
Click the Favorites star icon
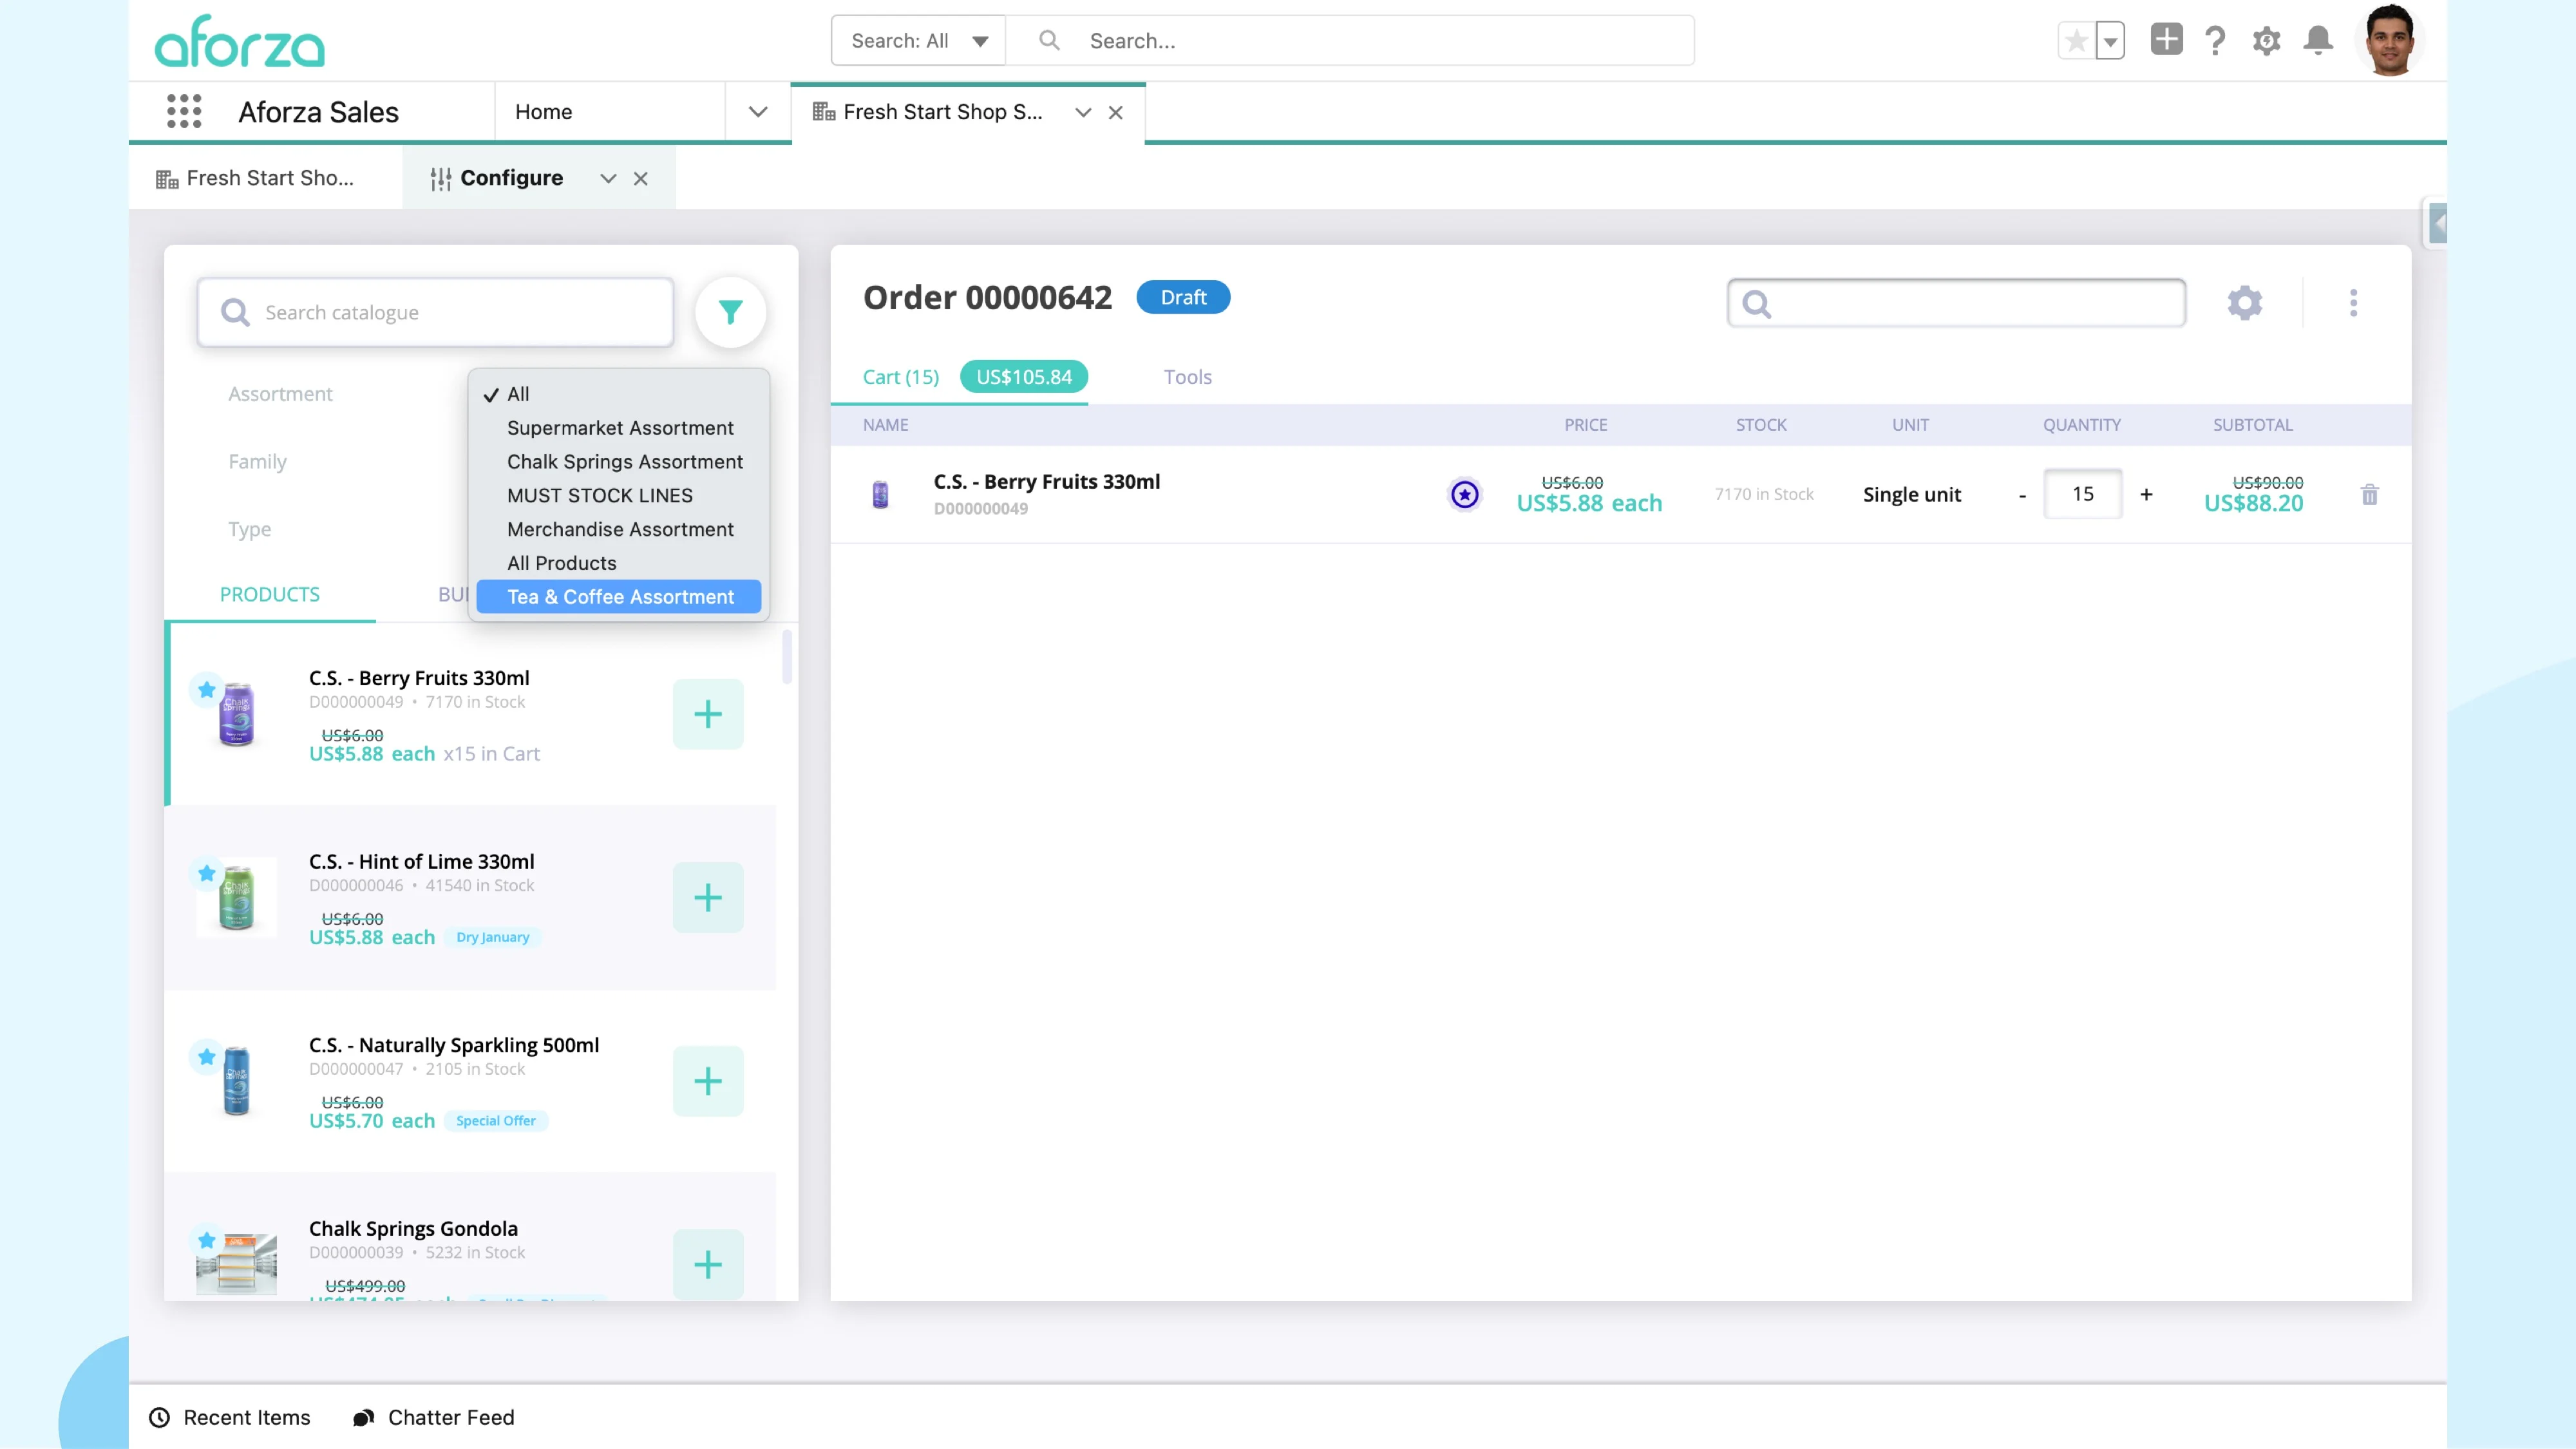2076,41
